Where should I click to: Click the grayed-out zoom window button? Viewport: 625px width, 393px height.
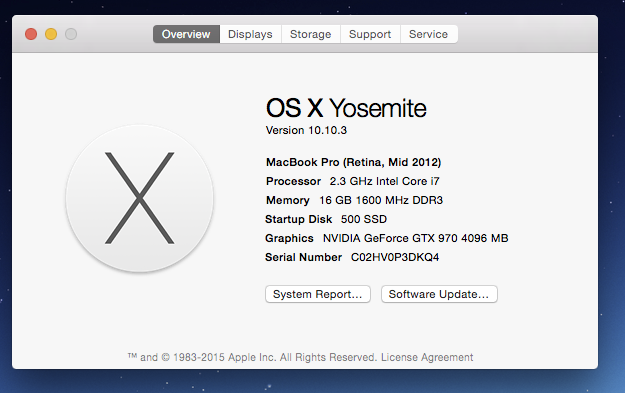coord(71,34)
